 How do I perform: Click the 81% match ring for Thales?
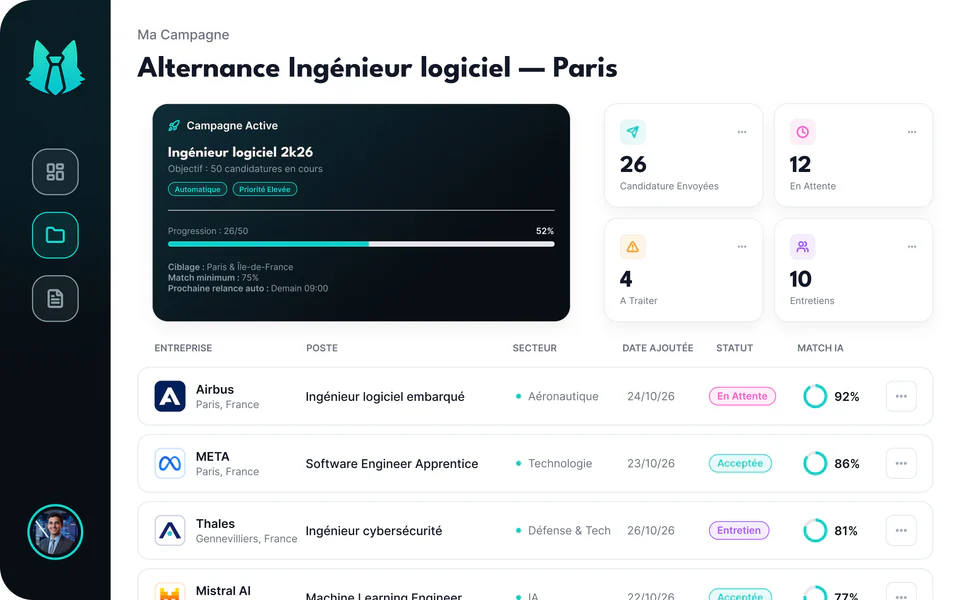(x=815, y=530)
